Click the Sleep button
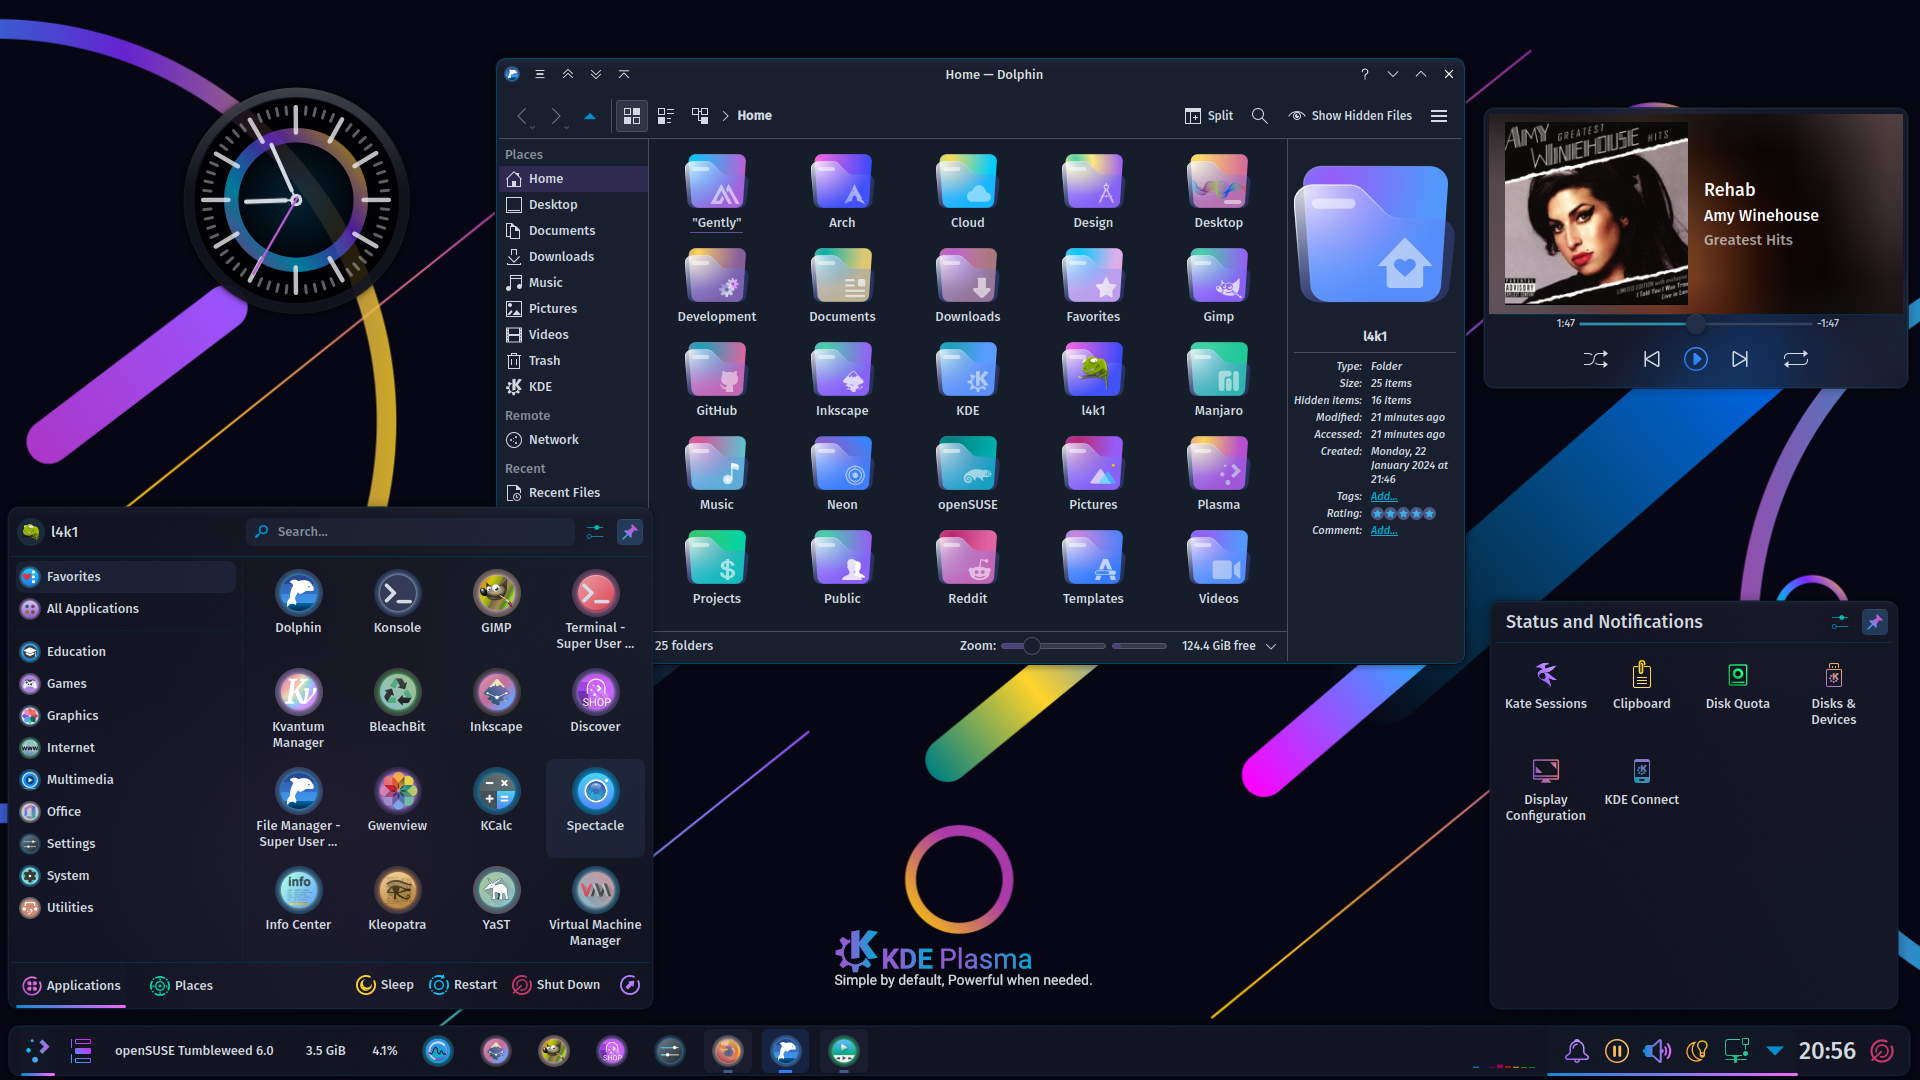This screenshot has width=1920, height=1080. point(385,985)
